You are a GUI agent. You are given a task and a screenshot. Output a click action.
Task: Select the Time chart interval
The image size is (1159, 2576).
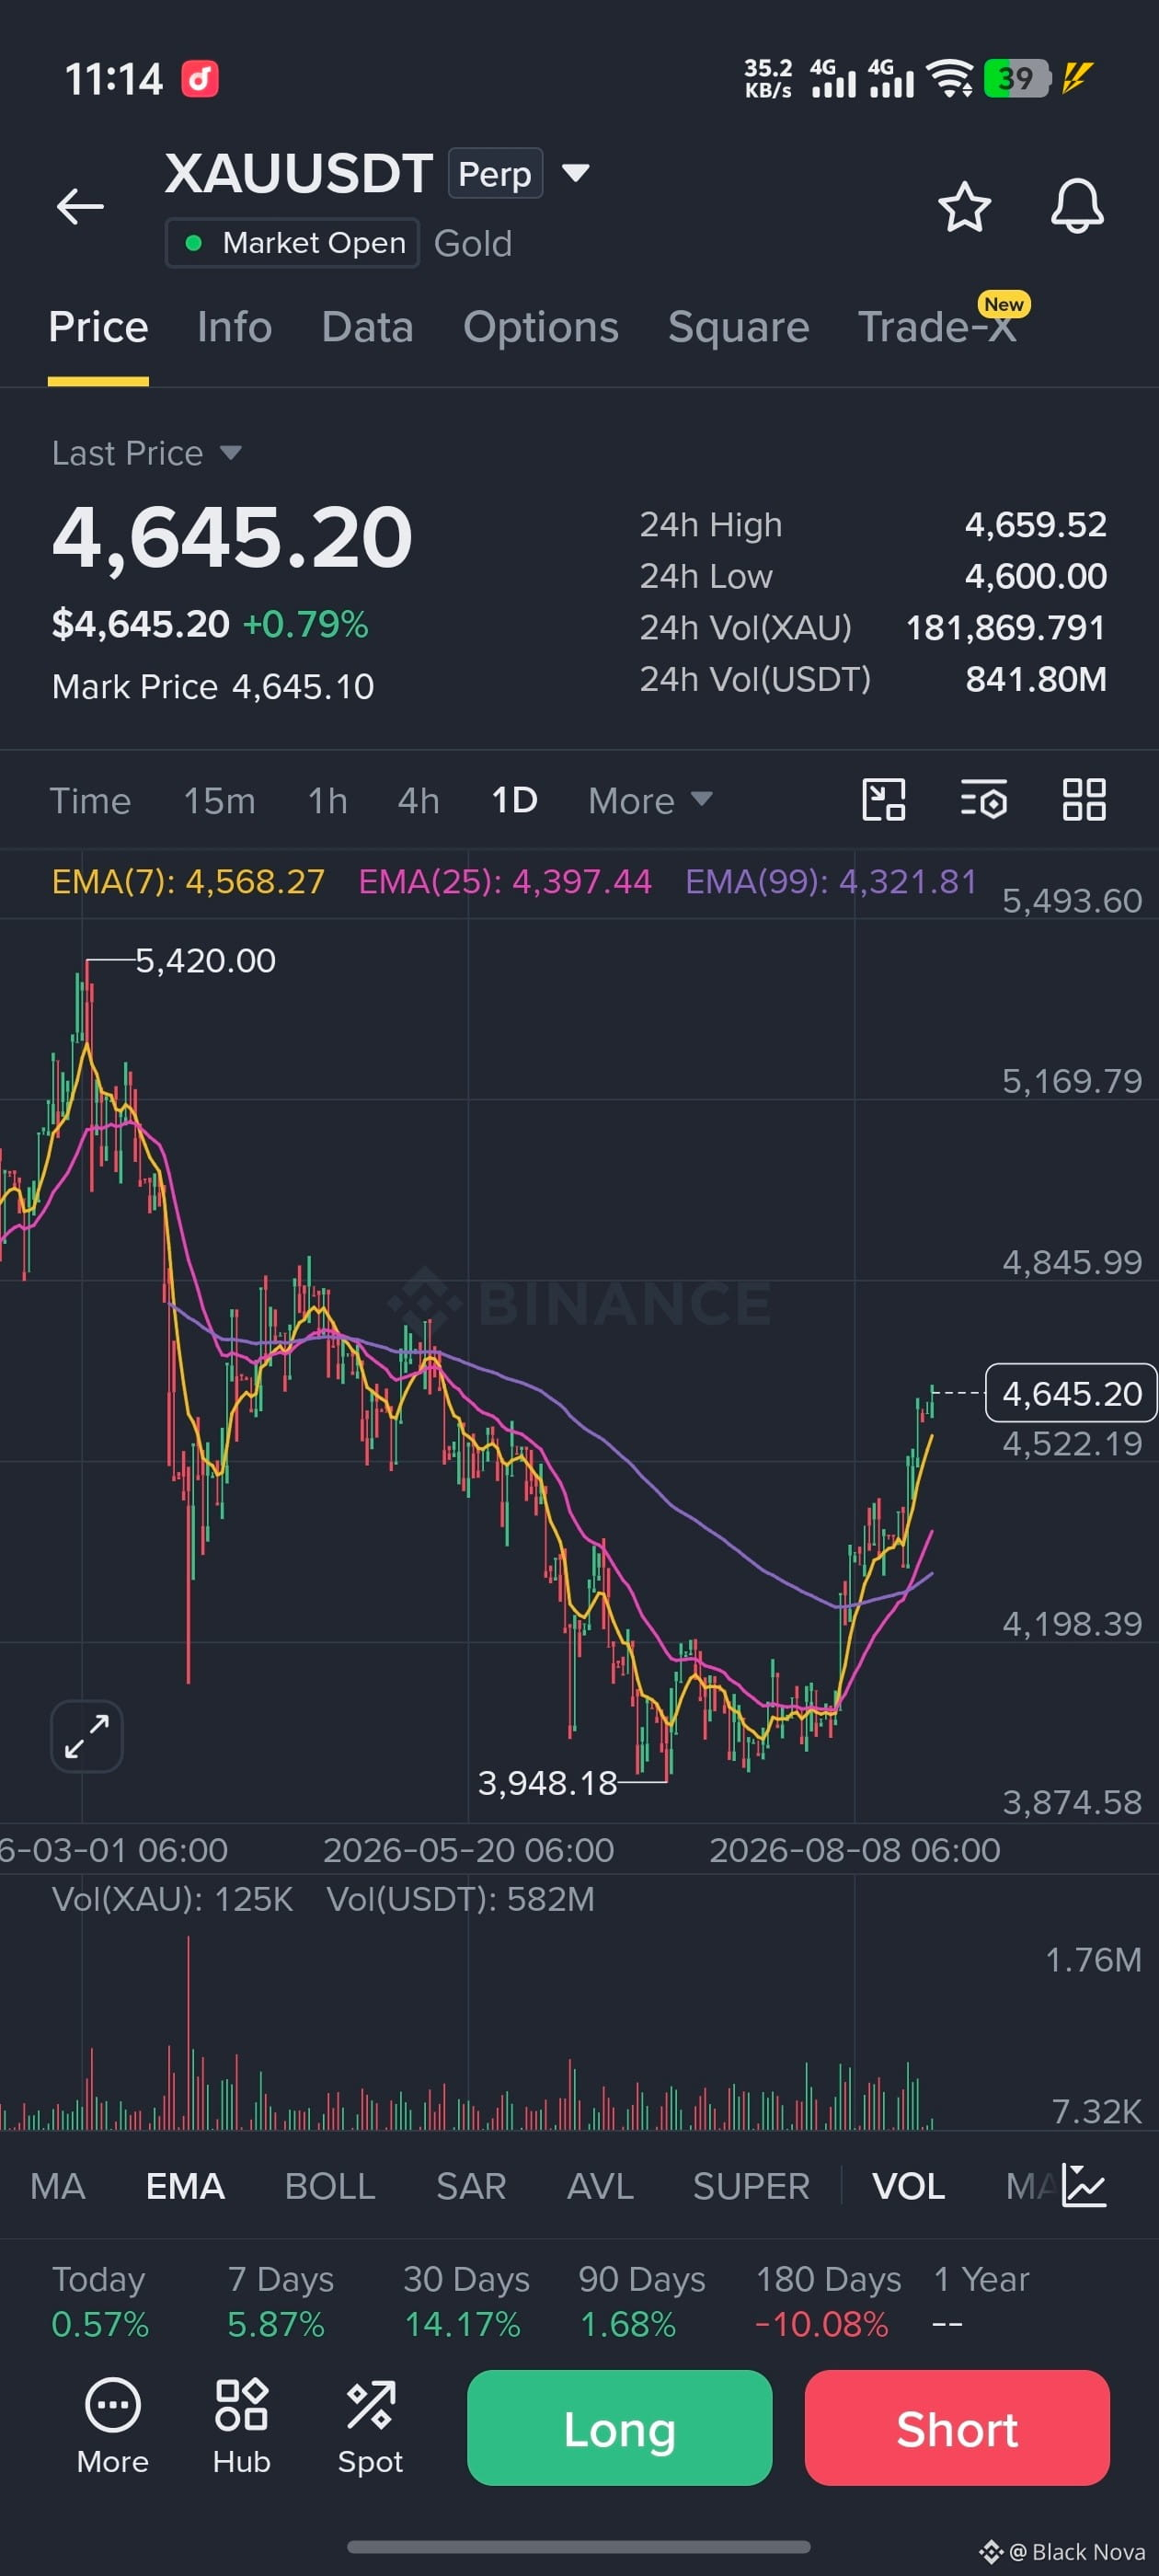[x=90, y=800]
